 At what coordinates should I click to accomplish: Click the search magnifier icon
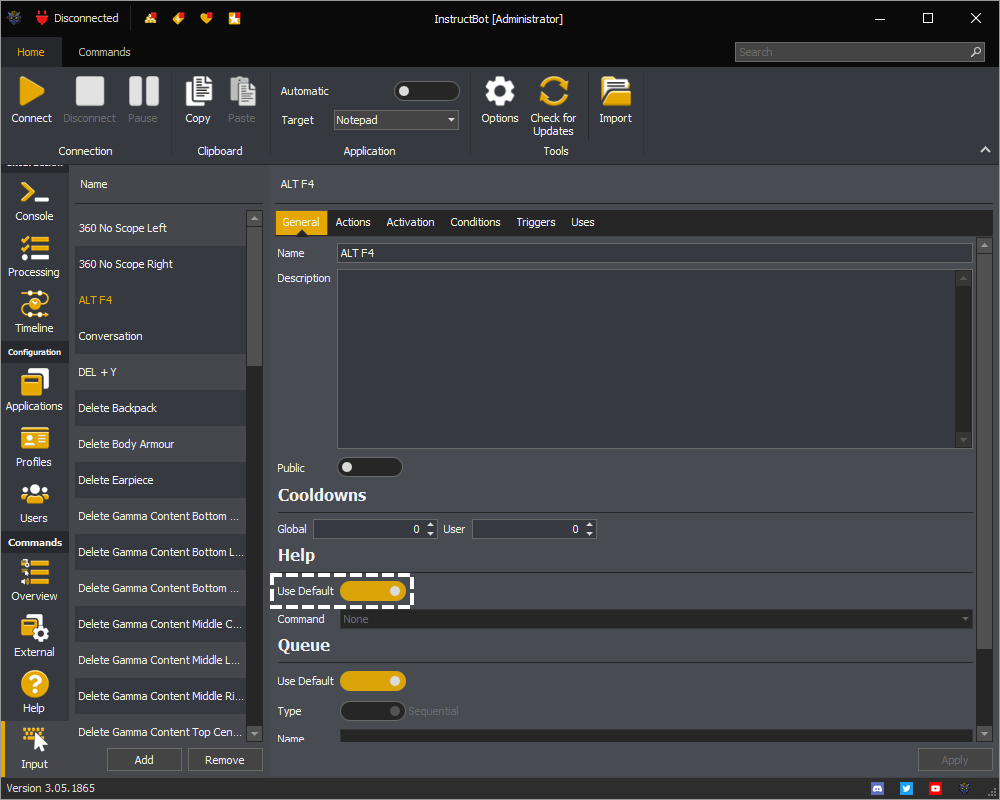tap(976, 52)
